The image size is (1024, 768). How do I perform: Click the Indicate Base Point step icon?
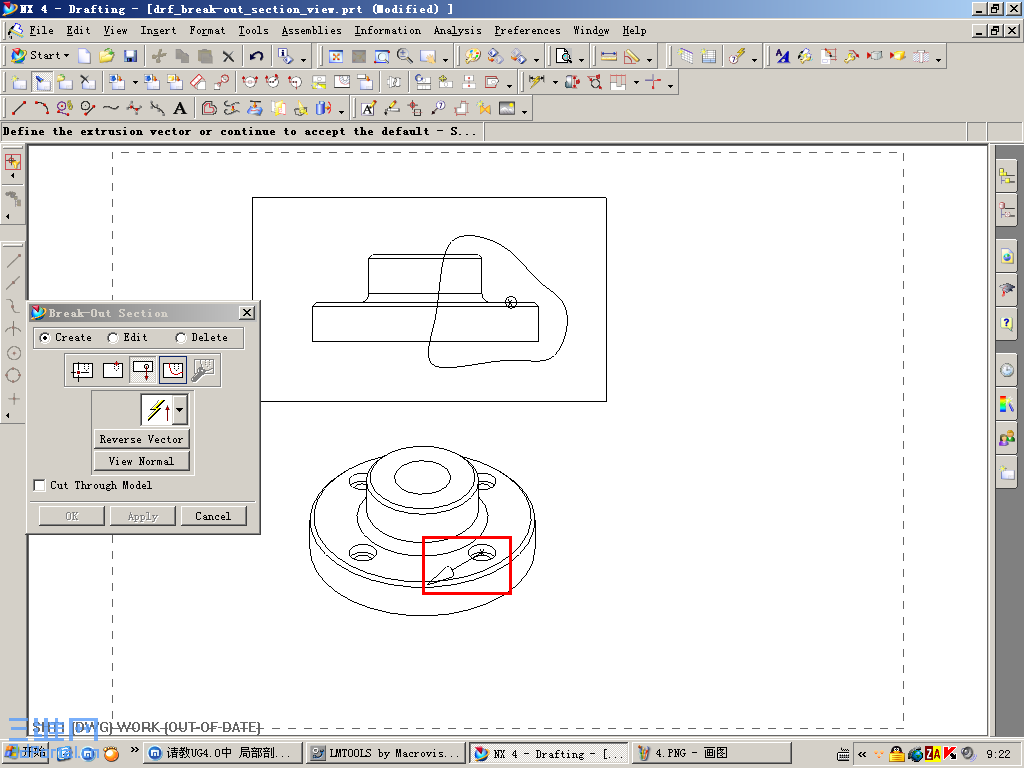(x=113, y=370)
